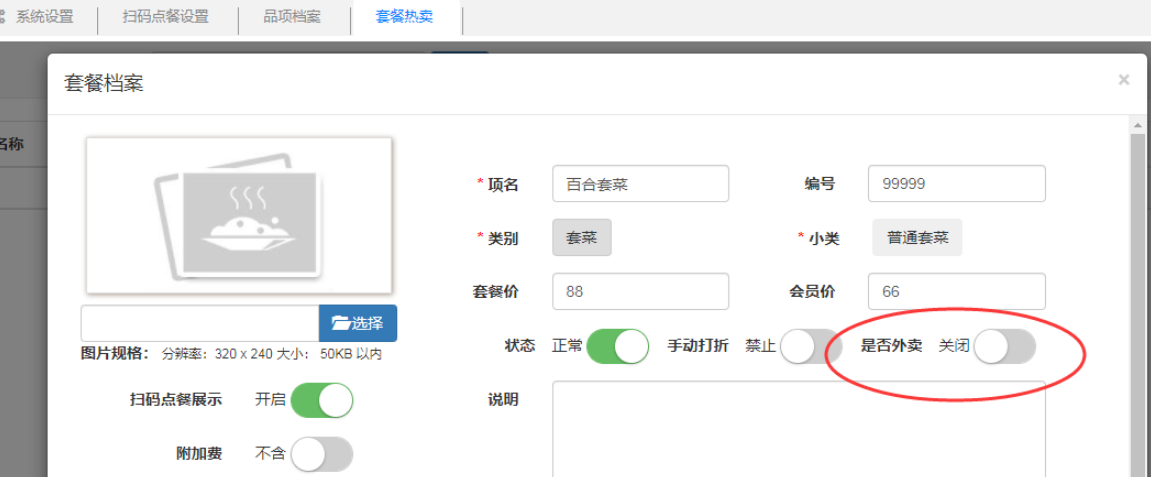
Task: Click the folder 选择 image button
Action: 357,323
